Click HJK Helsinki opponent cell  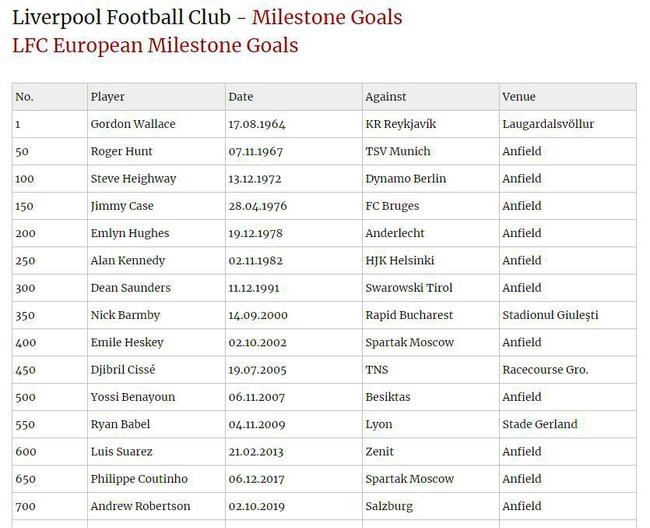point(400,260)
